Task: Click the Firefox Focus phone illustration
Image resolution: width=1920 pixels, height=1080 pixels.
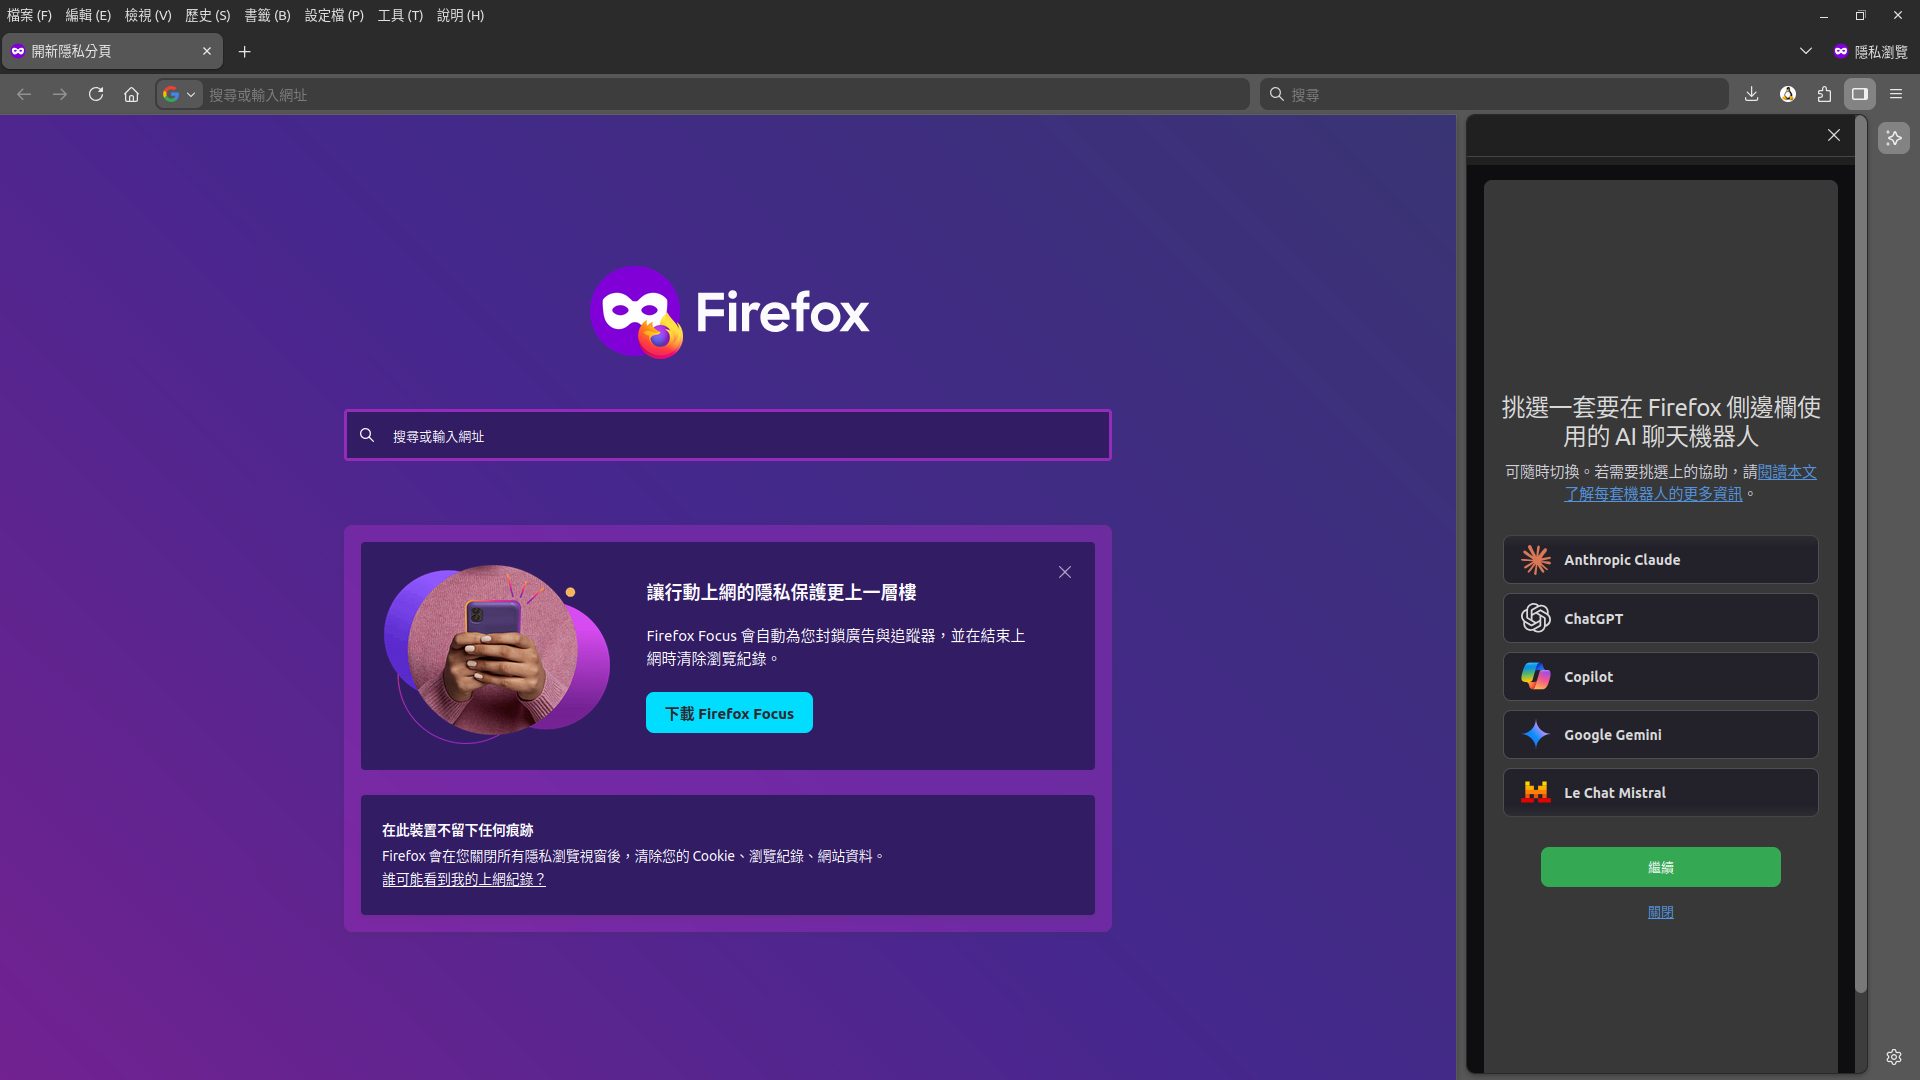Action: point(497,654)
